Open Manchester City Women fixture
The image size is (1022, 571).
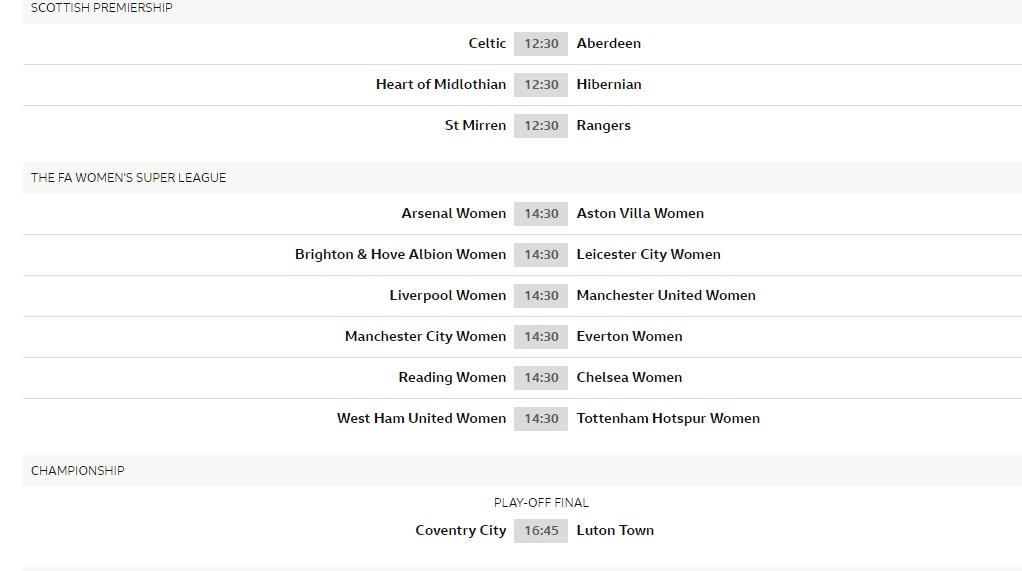tap(425, 336)
